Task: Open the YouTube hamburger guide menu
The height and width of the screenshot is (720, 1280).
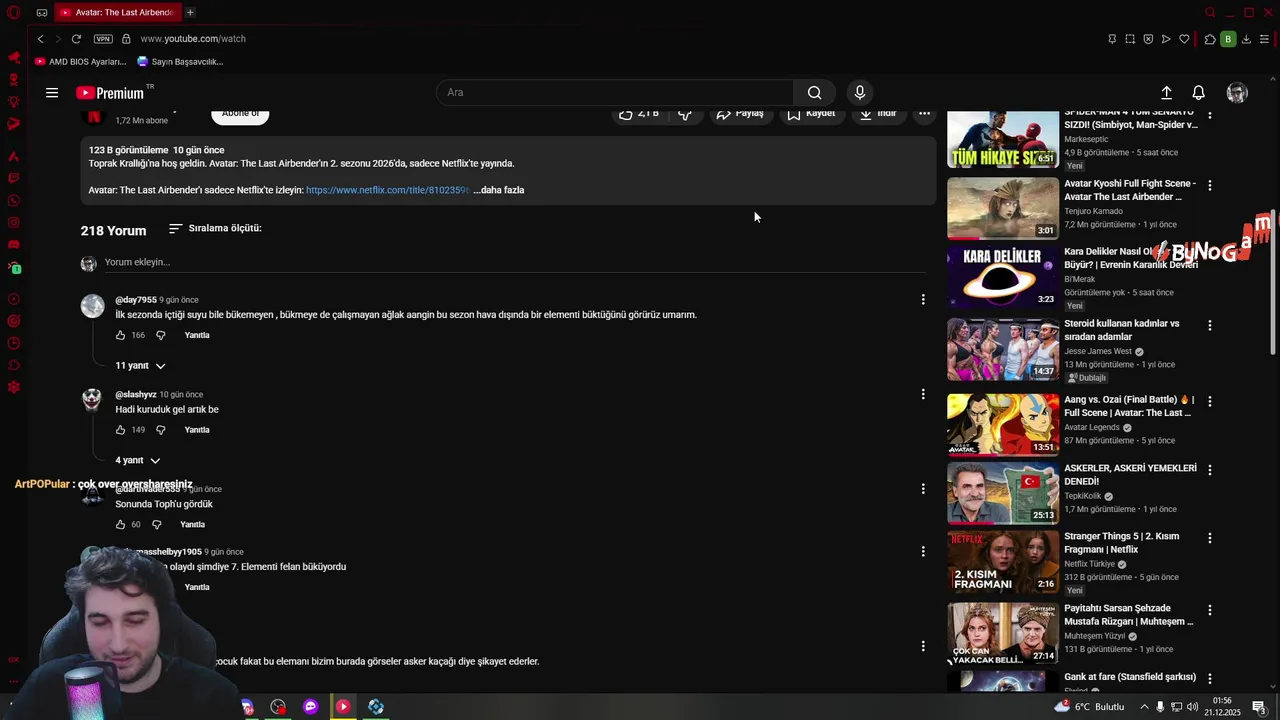Action: [x=52, y=93]
